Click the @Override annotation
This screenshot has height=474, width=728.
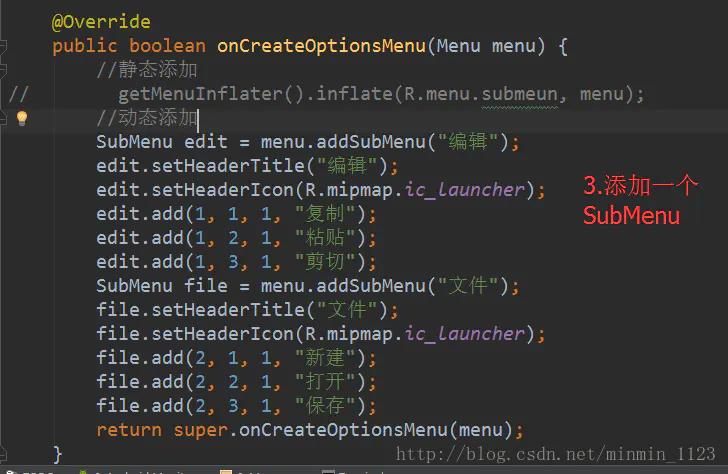tap(101, 22)
